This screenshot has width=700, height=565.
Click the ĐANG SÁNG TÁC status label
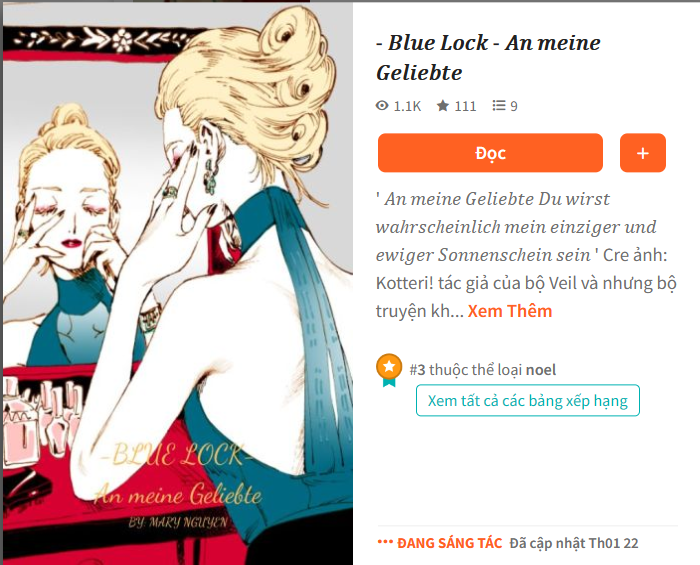(x=450, y=543)
